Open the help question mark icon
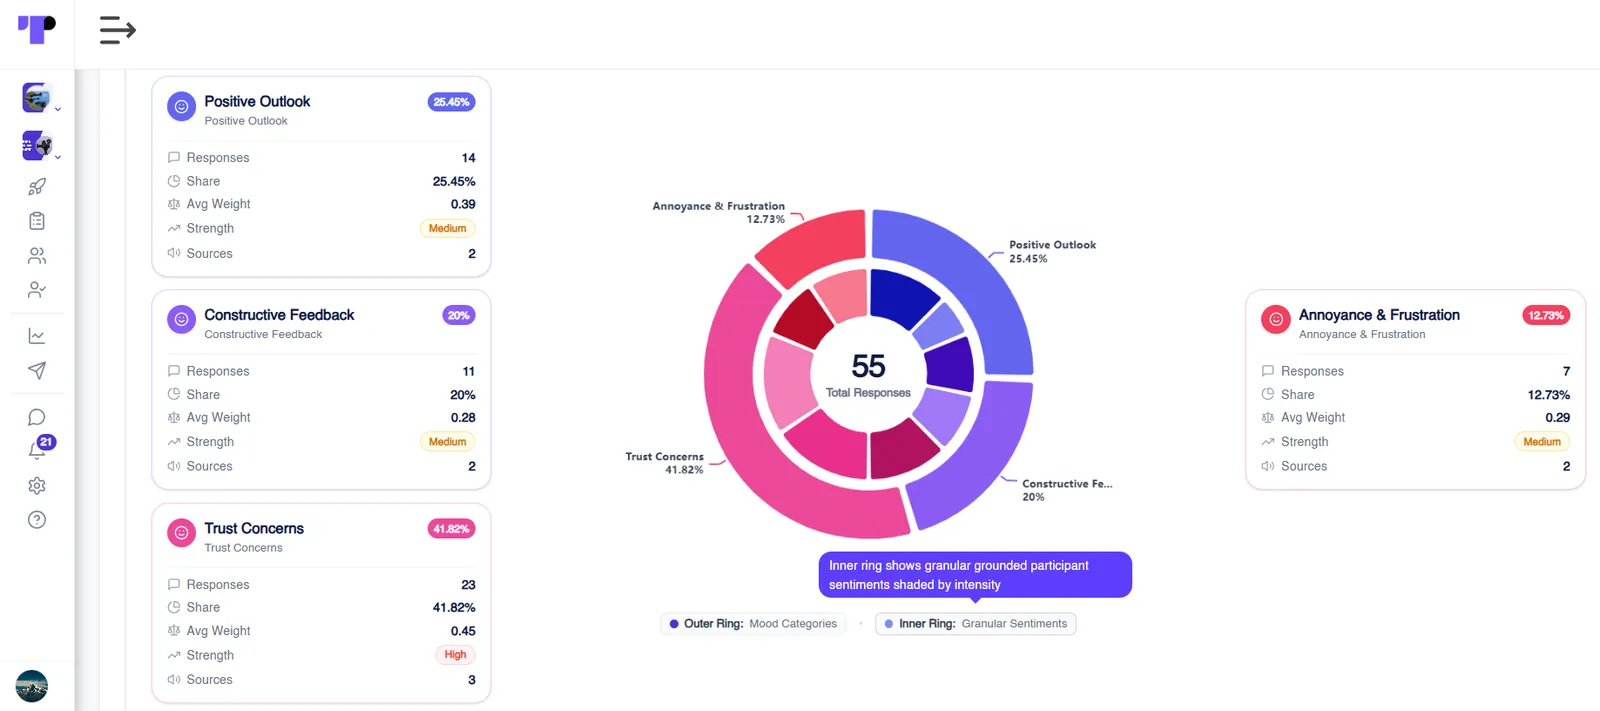This screenshot has height=711, width=1600. [37, 520]
